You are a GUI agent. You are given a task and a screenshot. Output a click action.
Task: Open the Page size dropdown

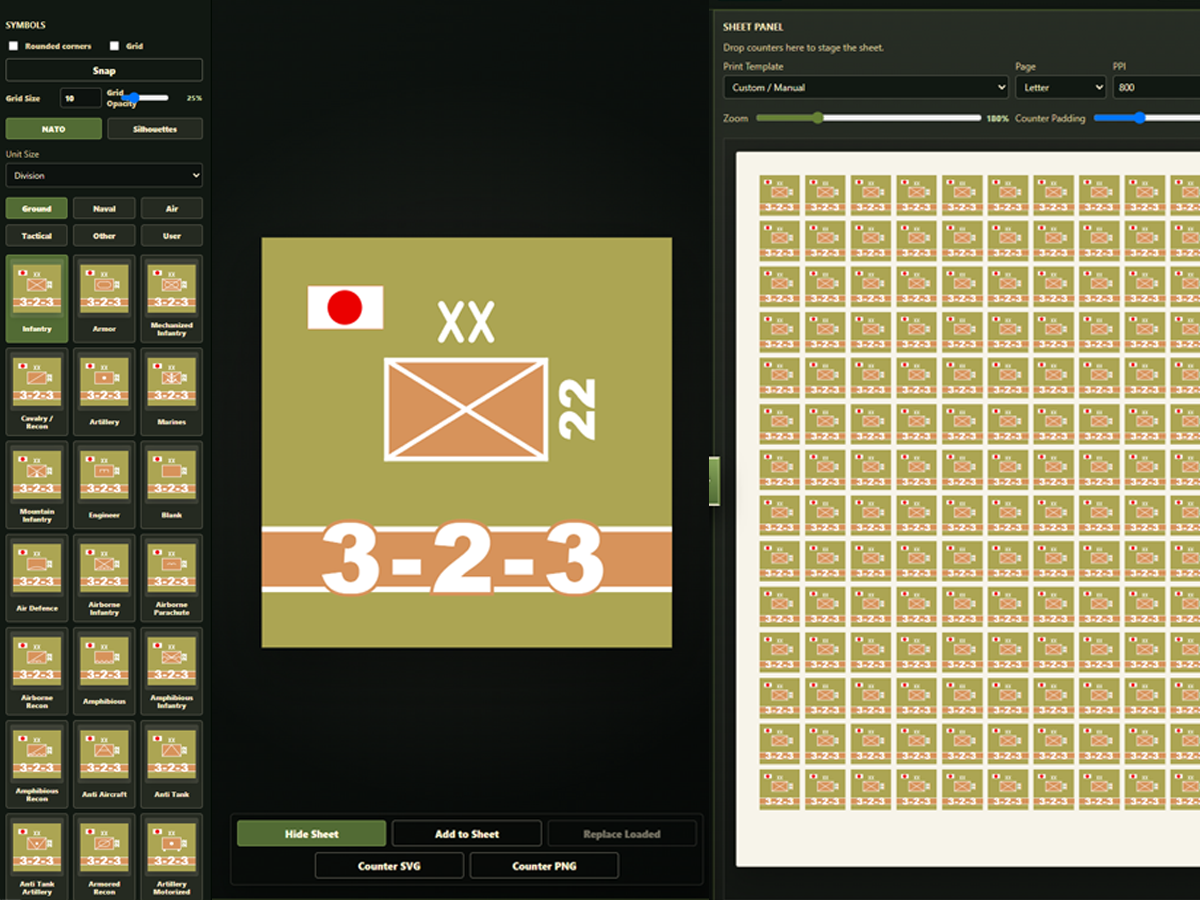coord(1060,87)
